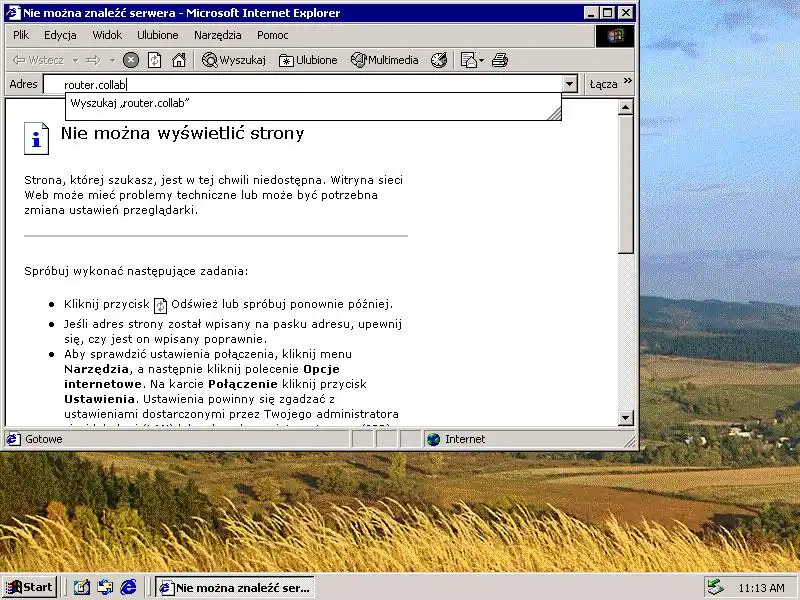Click the bold 'Narzędzia' text in page
The image size is (800, 600).
(96, 369)
